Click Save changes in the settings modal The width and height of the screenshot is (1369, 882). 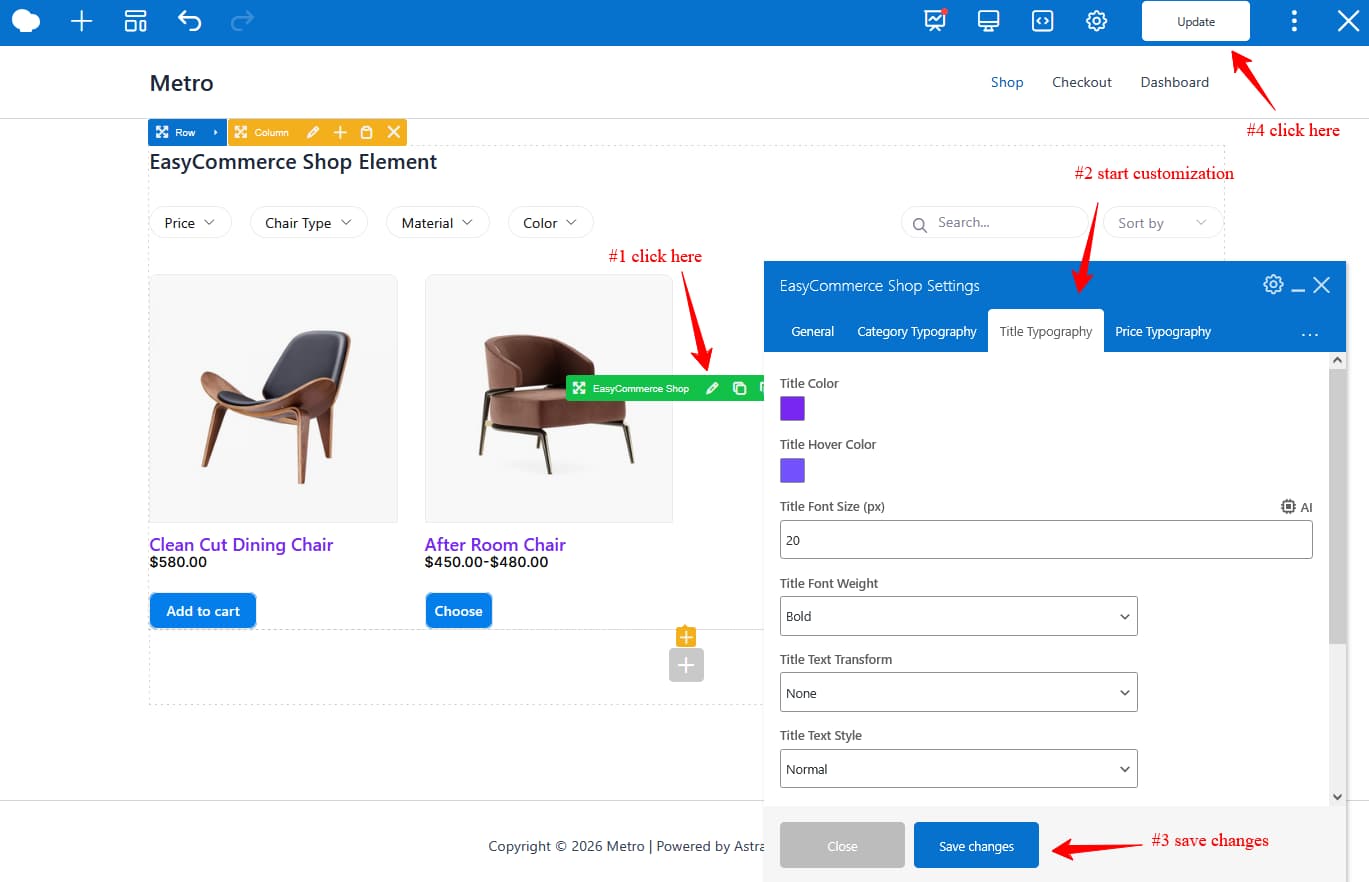[975, 845]
